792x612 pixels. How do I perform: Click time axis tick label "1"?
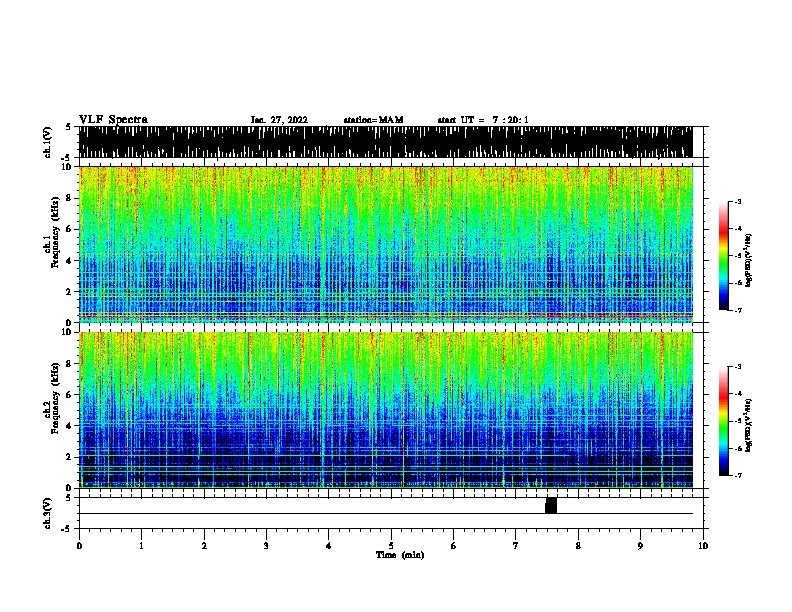coord(141,546)
